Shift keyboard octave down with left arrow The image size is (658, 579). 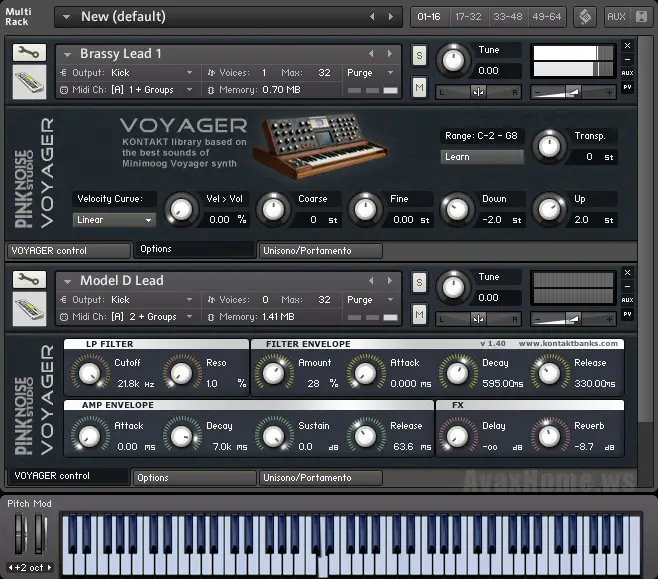(11, 568)
